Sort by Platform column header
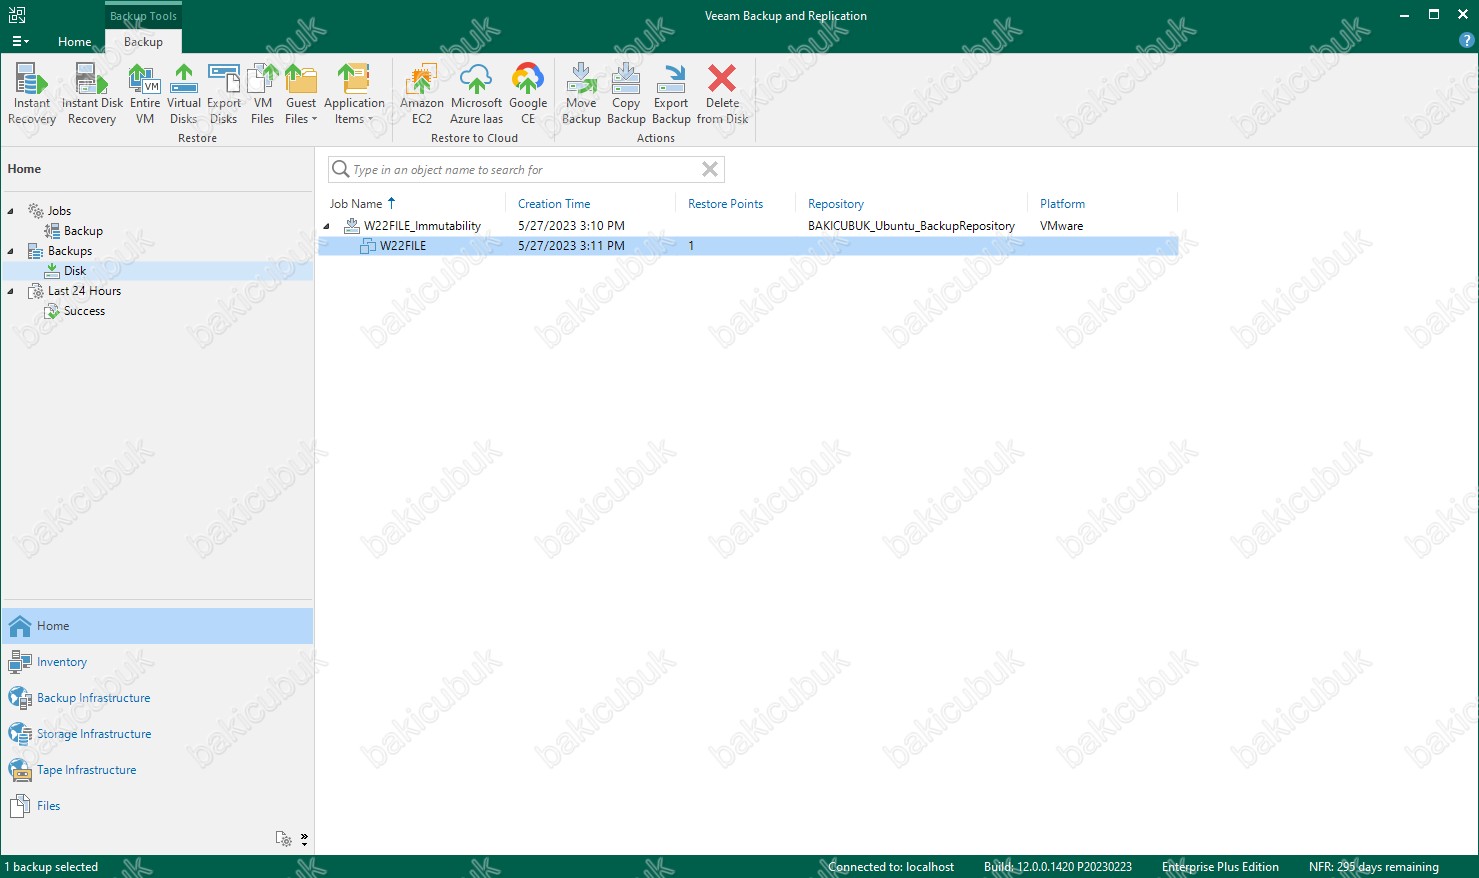Image resolution: width=1479 pixels, height=878 pixels. tap(1062, 204)
